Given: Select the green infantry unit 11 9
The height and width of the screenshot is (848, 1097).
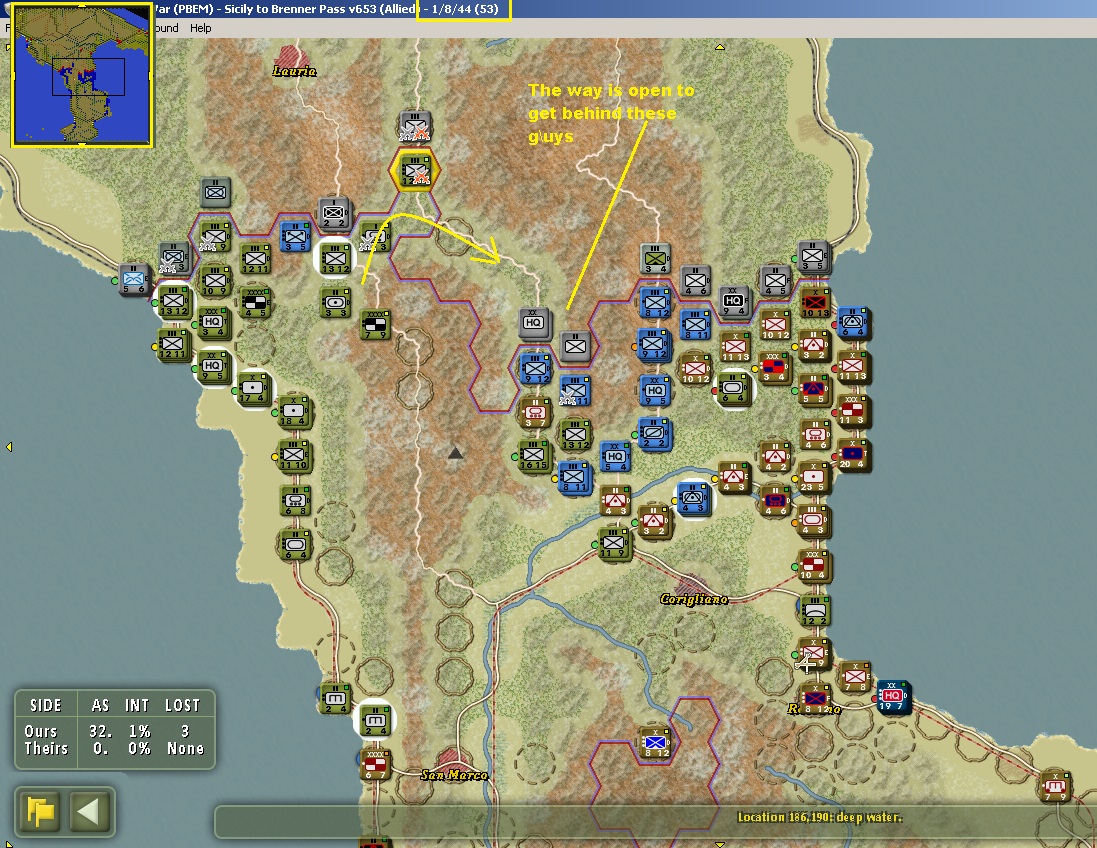Looking at the screenshot, I should tap(614, 543).
